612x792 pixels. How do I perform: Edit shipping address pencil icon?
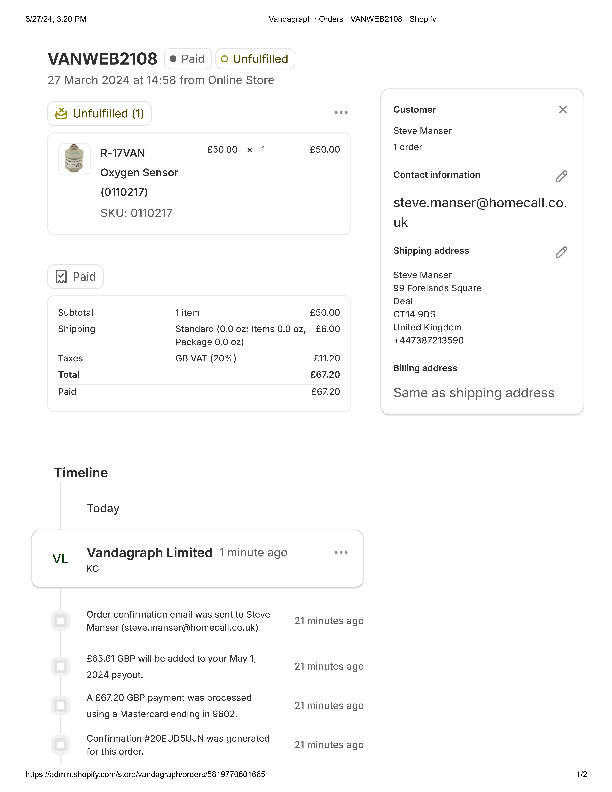pyautogui.click(x=561, y=252)
